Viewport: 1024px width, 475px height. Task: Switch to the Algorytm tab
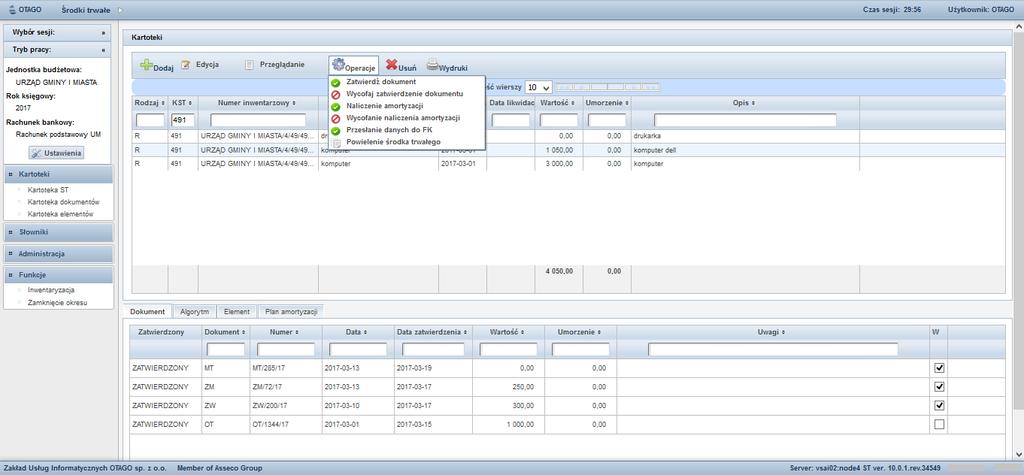point(195,312)
